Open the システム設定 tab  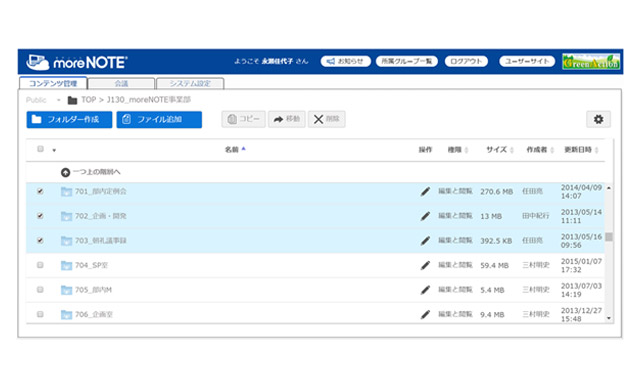tap(190, 83)
